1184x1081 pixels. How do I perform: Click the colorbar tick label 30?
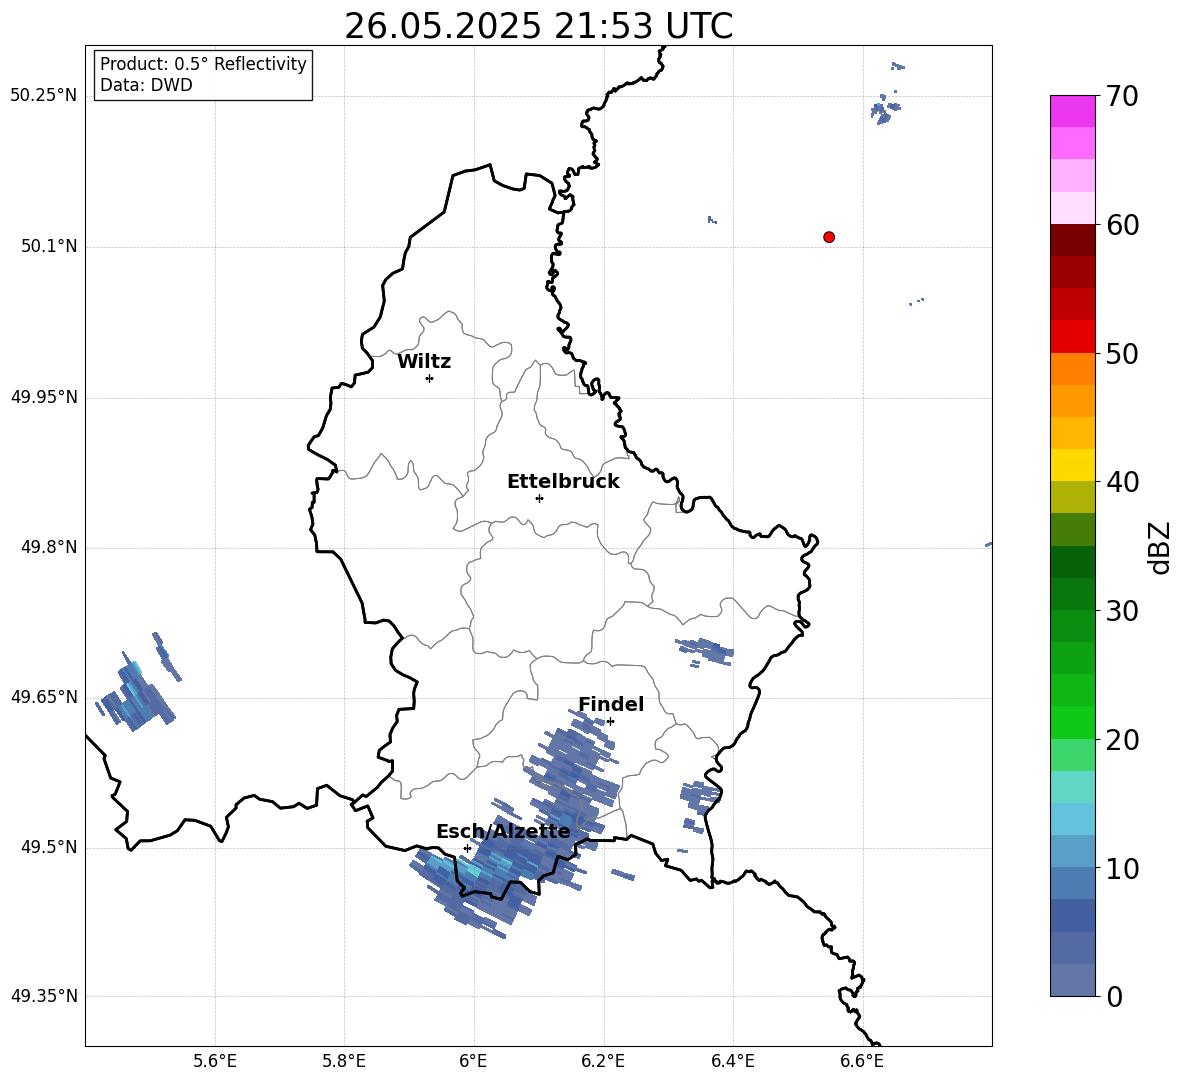click(1122, 611)
